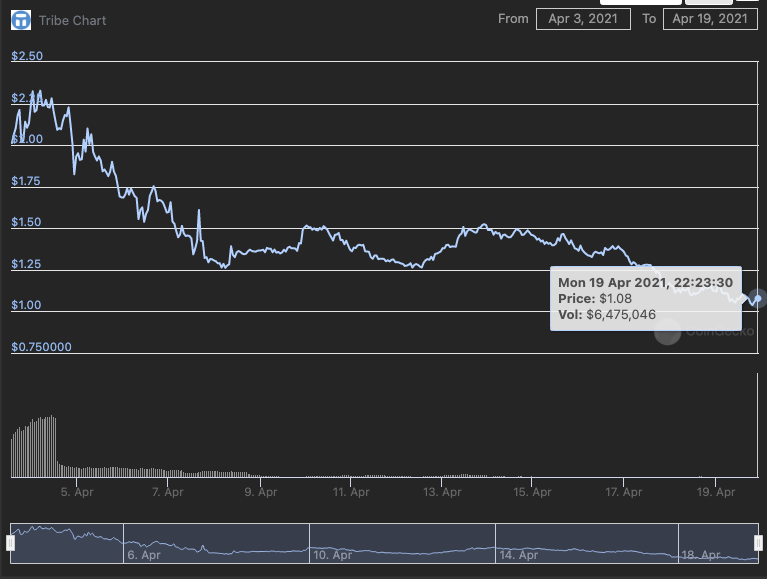Click the tooltip volume $6,475,046
This screenshot has height=579, width=767.
click(621, 314)
